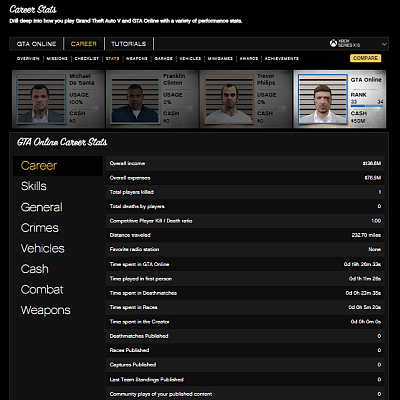Switch to the GTA ONLINE tab
This screenshot has height=400, width=400.
[36, 44]
